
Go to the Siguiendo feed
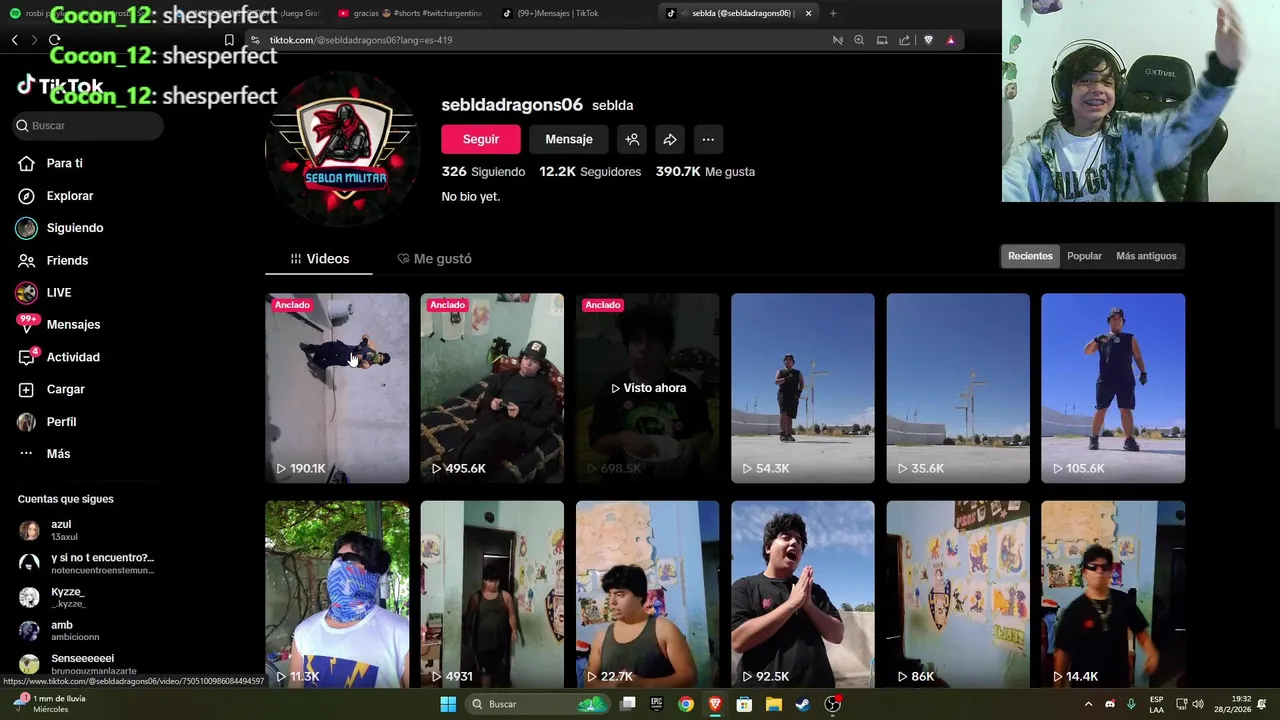[x=74, y=228]
